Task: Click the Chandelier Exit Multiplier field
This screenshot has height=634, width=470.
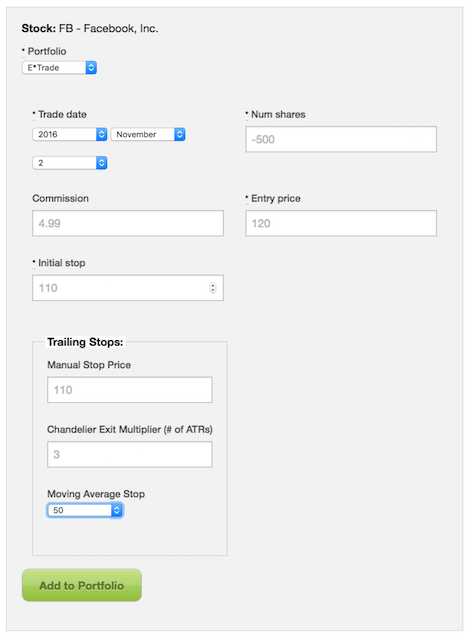Action: coord(130,454)
